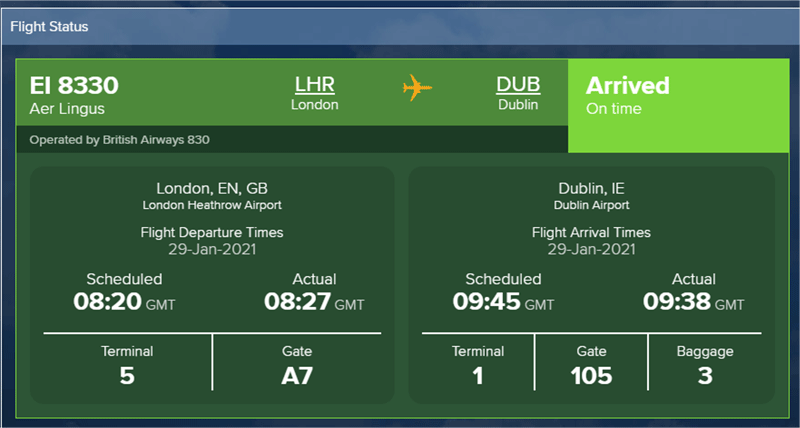Click the actual departure time 08:27
The image size is (800, 428).
pos(297,301)
